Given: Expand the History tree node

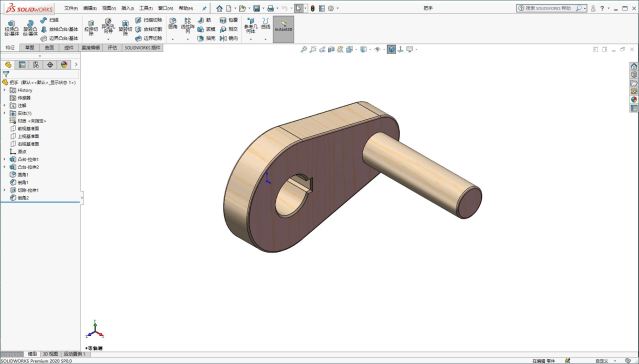Looking at the screenshot, I should (5, 90).
